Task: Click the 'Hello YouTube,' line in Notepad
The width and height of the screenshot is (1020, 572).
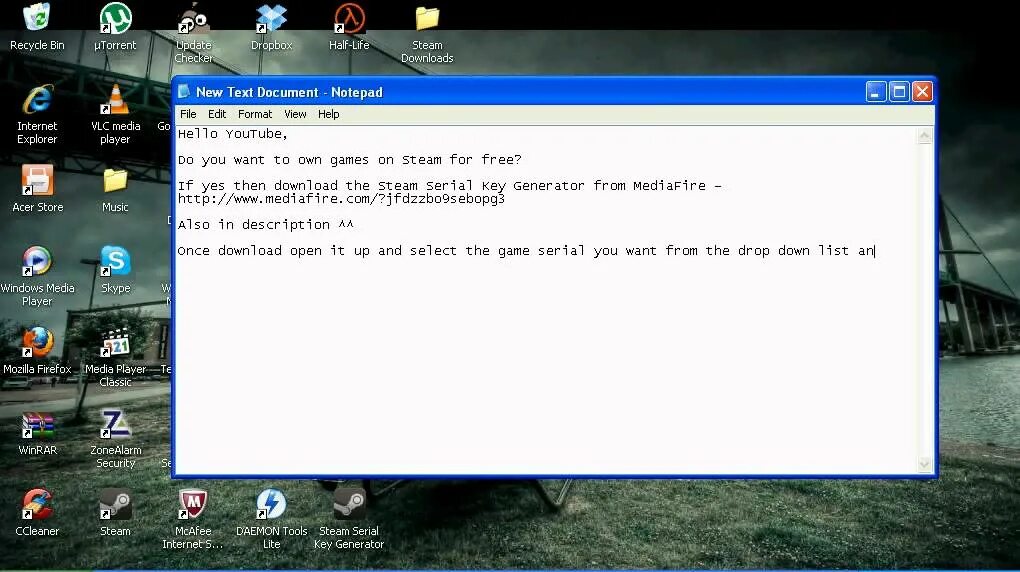Action: (x=232, y=133)
